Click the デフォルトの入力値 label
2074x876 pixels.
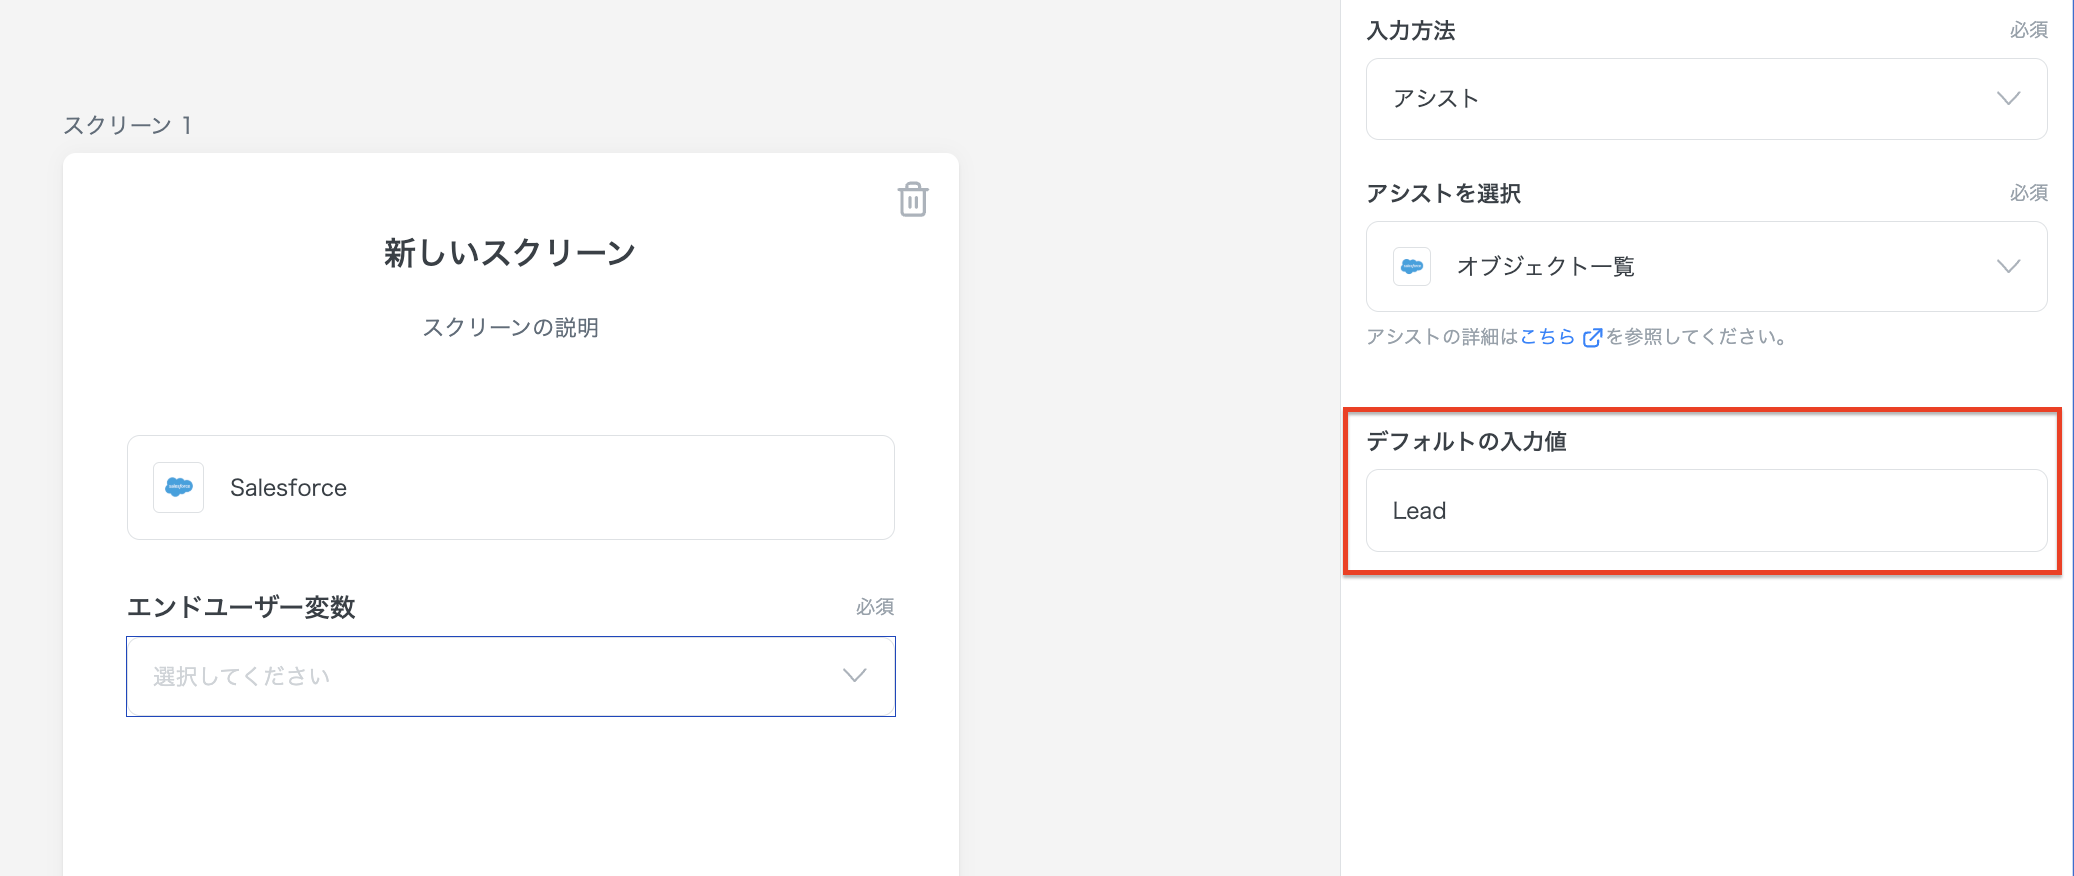pyautogui.click(x=1466, y=441)
